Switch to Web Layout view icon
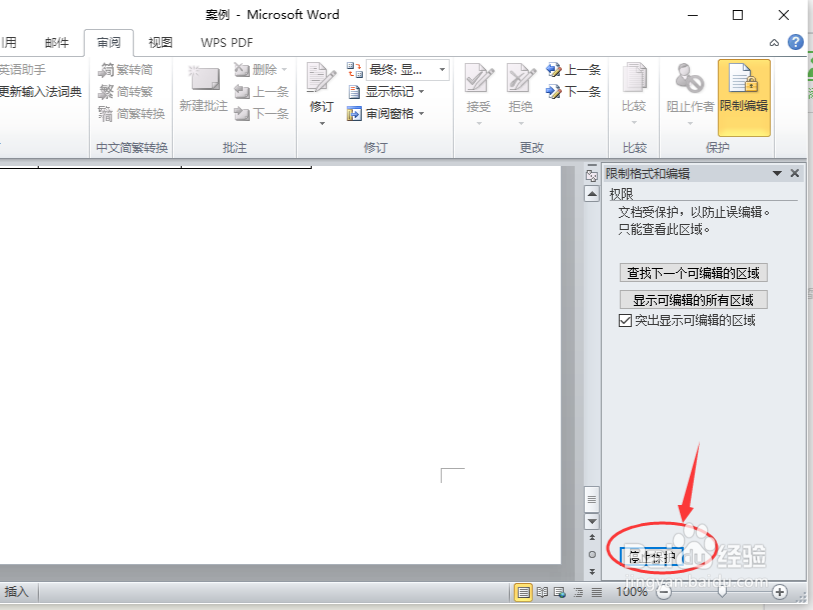Image resolution: width=813 pixels, height=610 pixels. click(560, 592)
